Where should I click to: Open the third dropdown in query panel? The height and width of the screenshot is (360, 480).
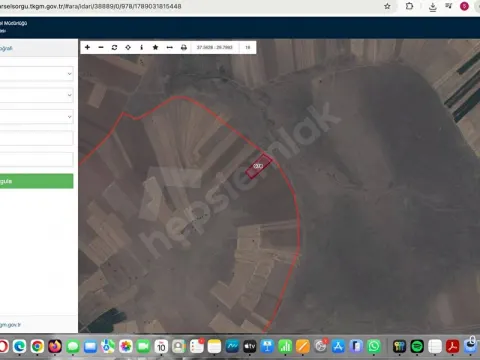pos(36,117)
